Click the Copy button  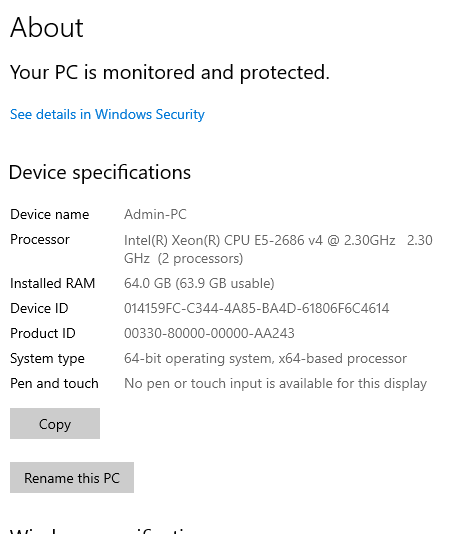click(55, 424)
